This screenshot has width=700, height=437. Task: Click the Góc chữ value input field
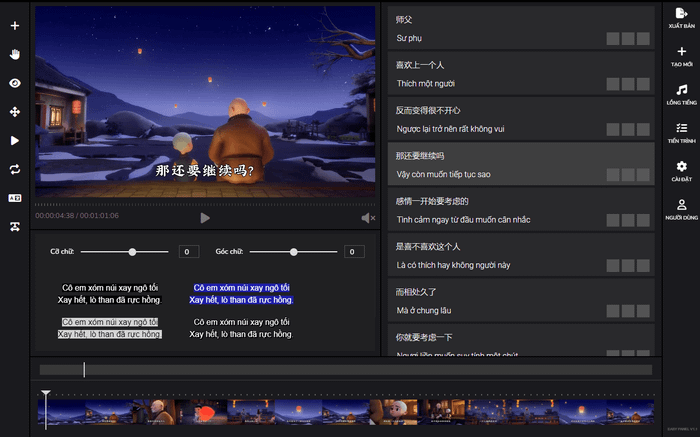click(354, 252)
